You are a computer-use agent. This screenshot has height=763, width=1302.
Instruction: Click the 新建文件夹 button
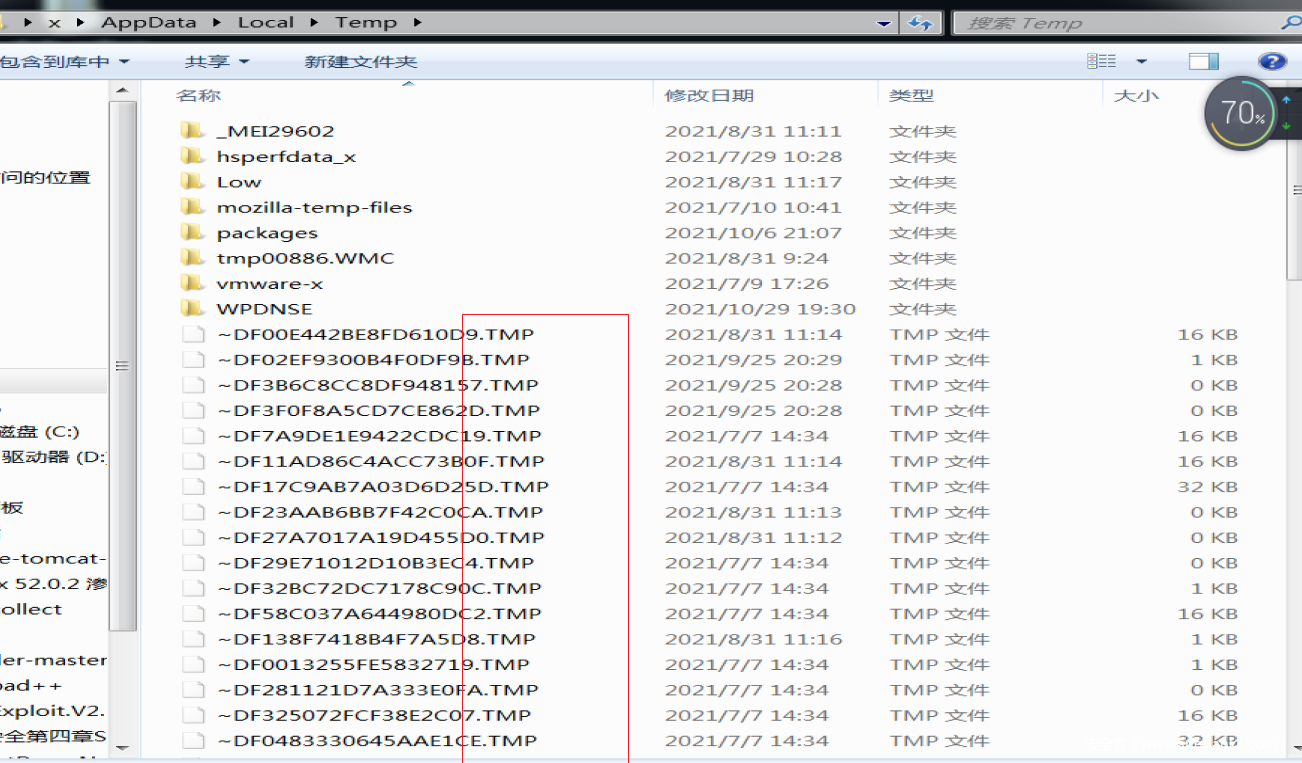[360, 62]
